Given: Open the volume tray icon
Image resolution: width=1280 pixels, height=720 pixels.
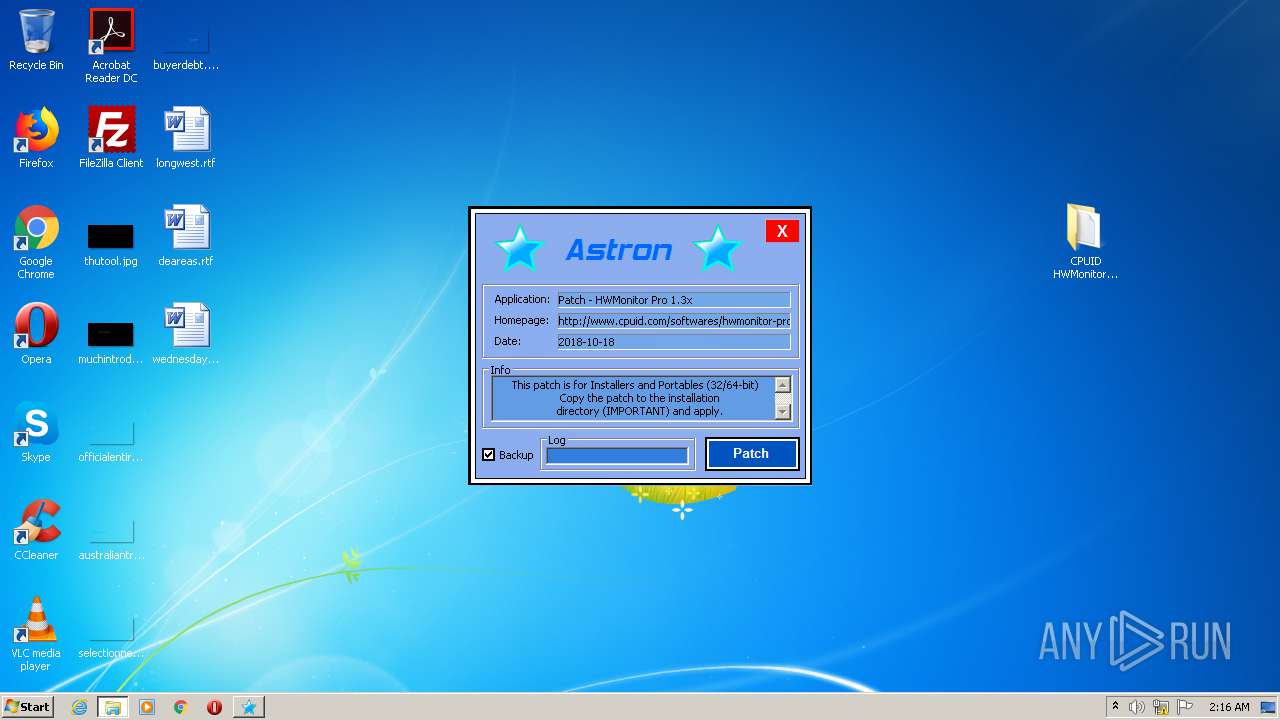Looking at the screenshot, I should [1137, 707].
